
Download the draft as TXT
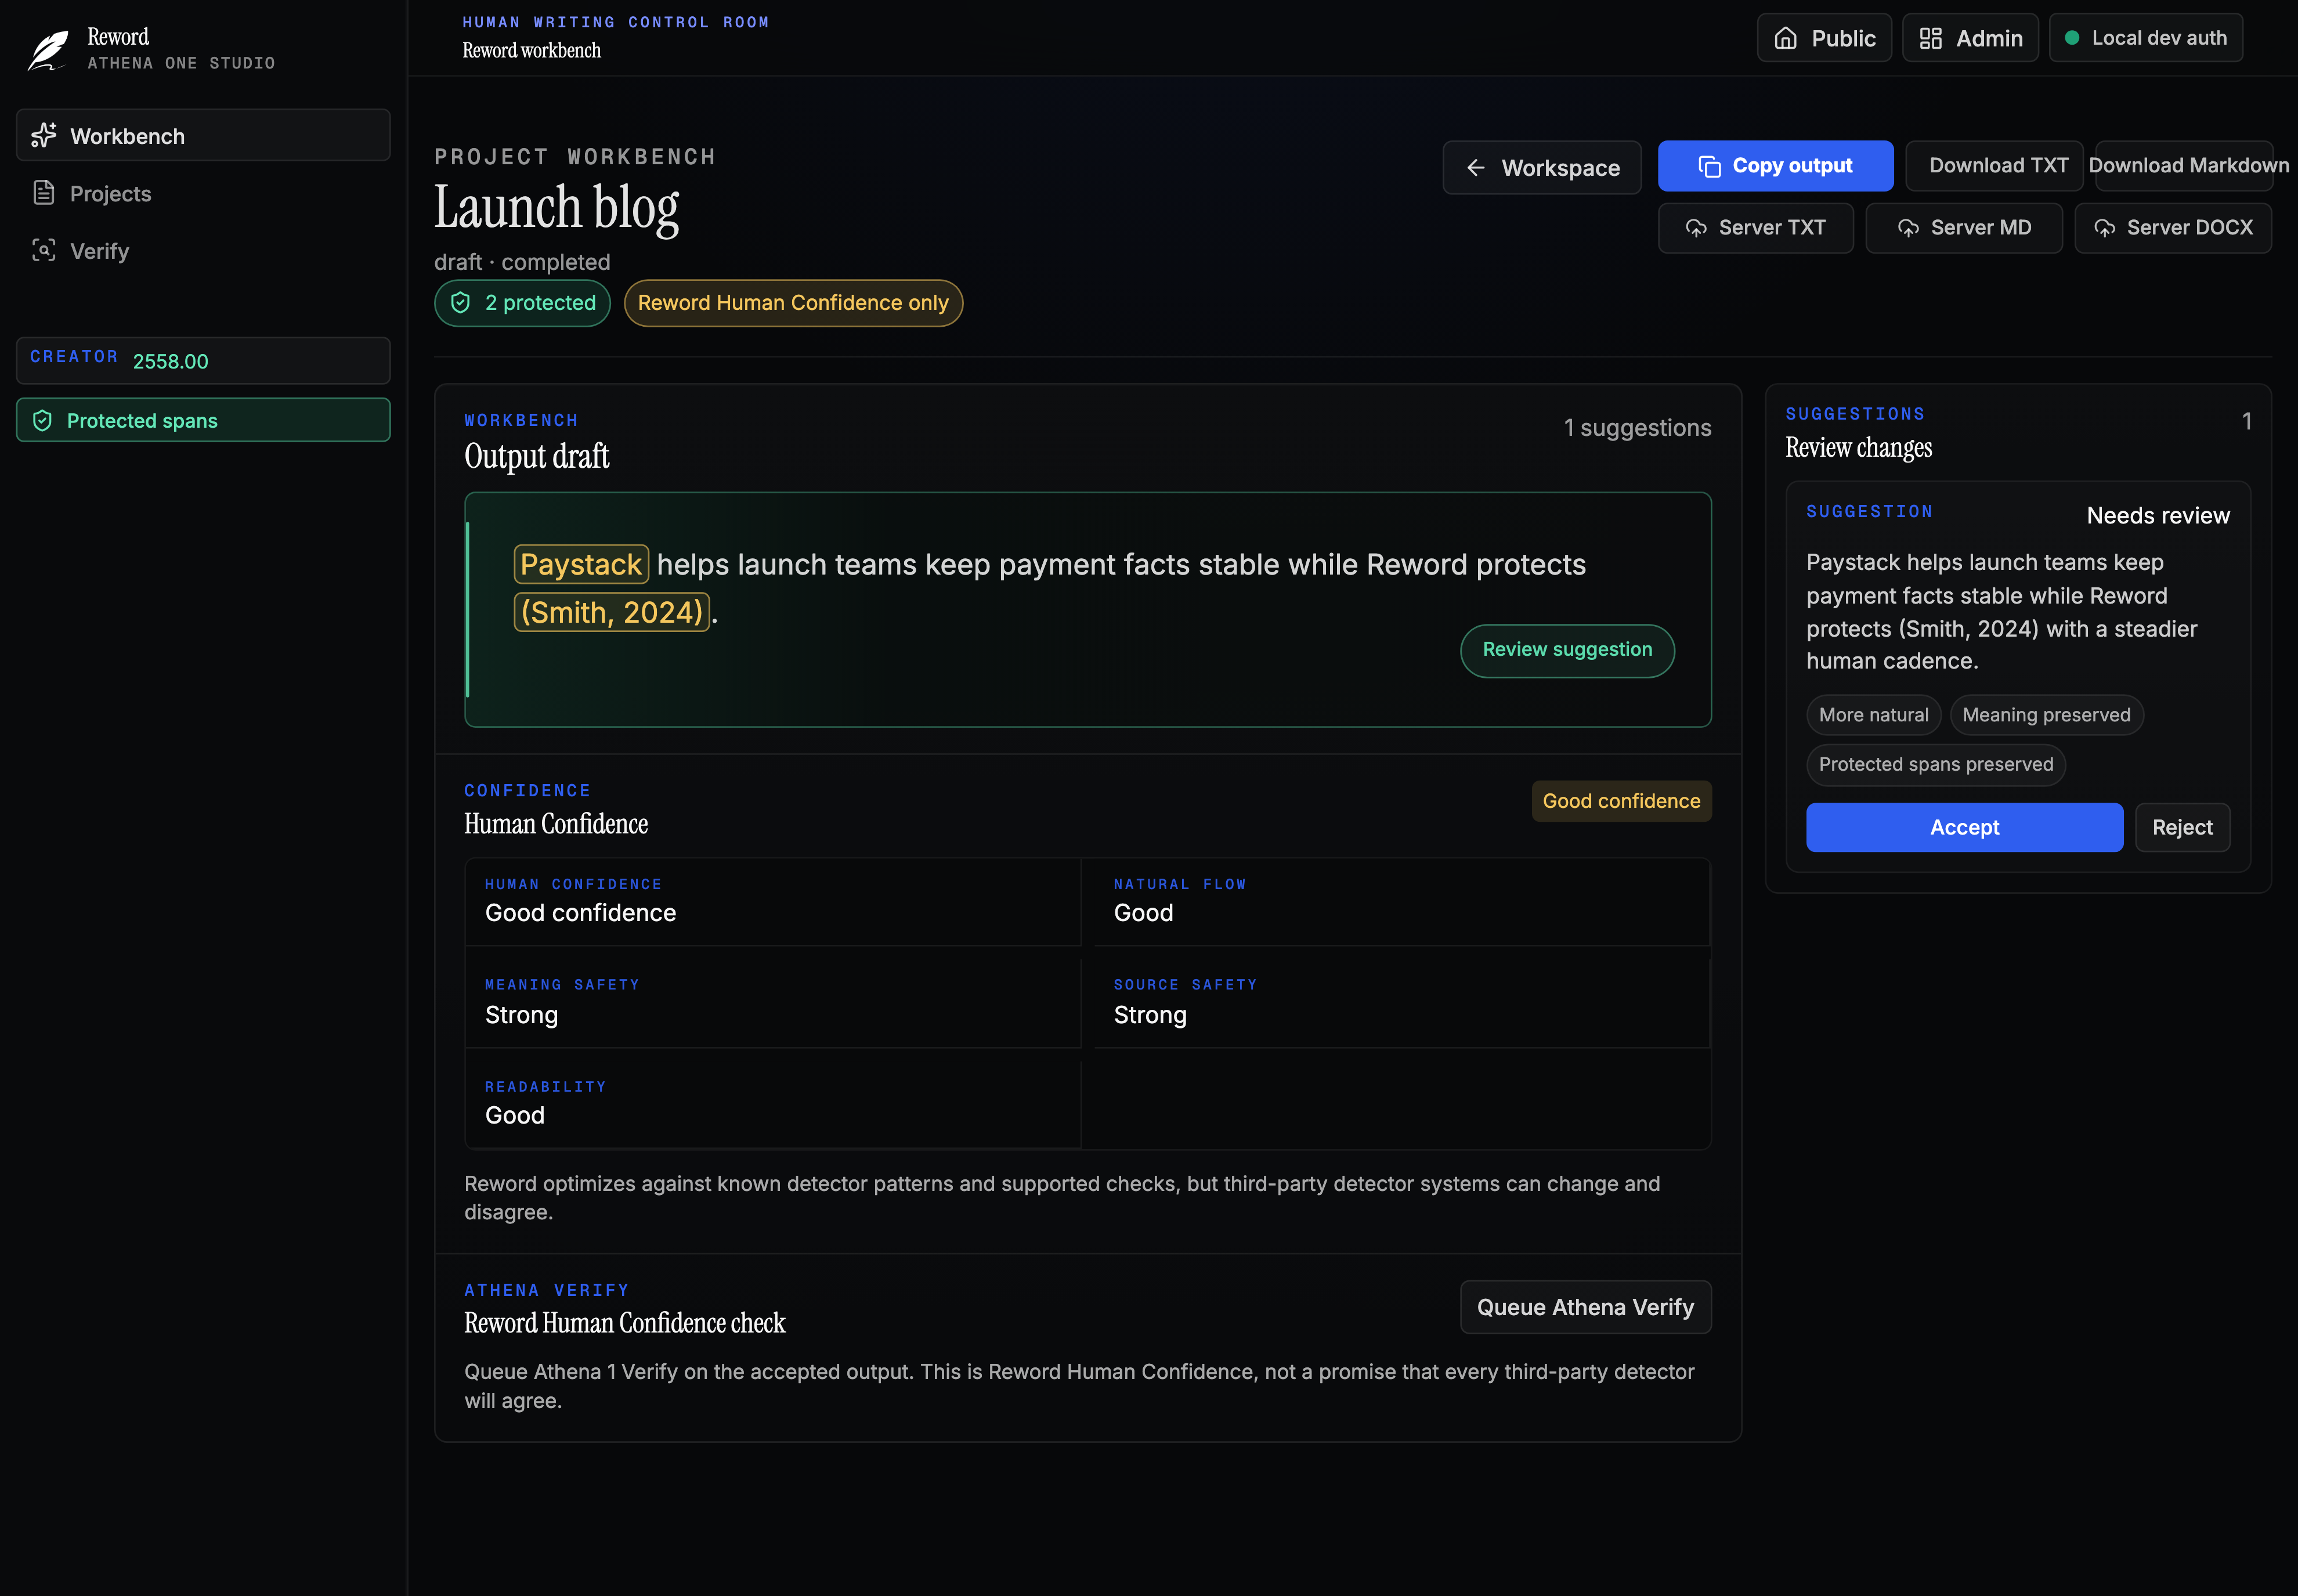click(x=1994, y=166)
